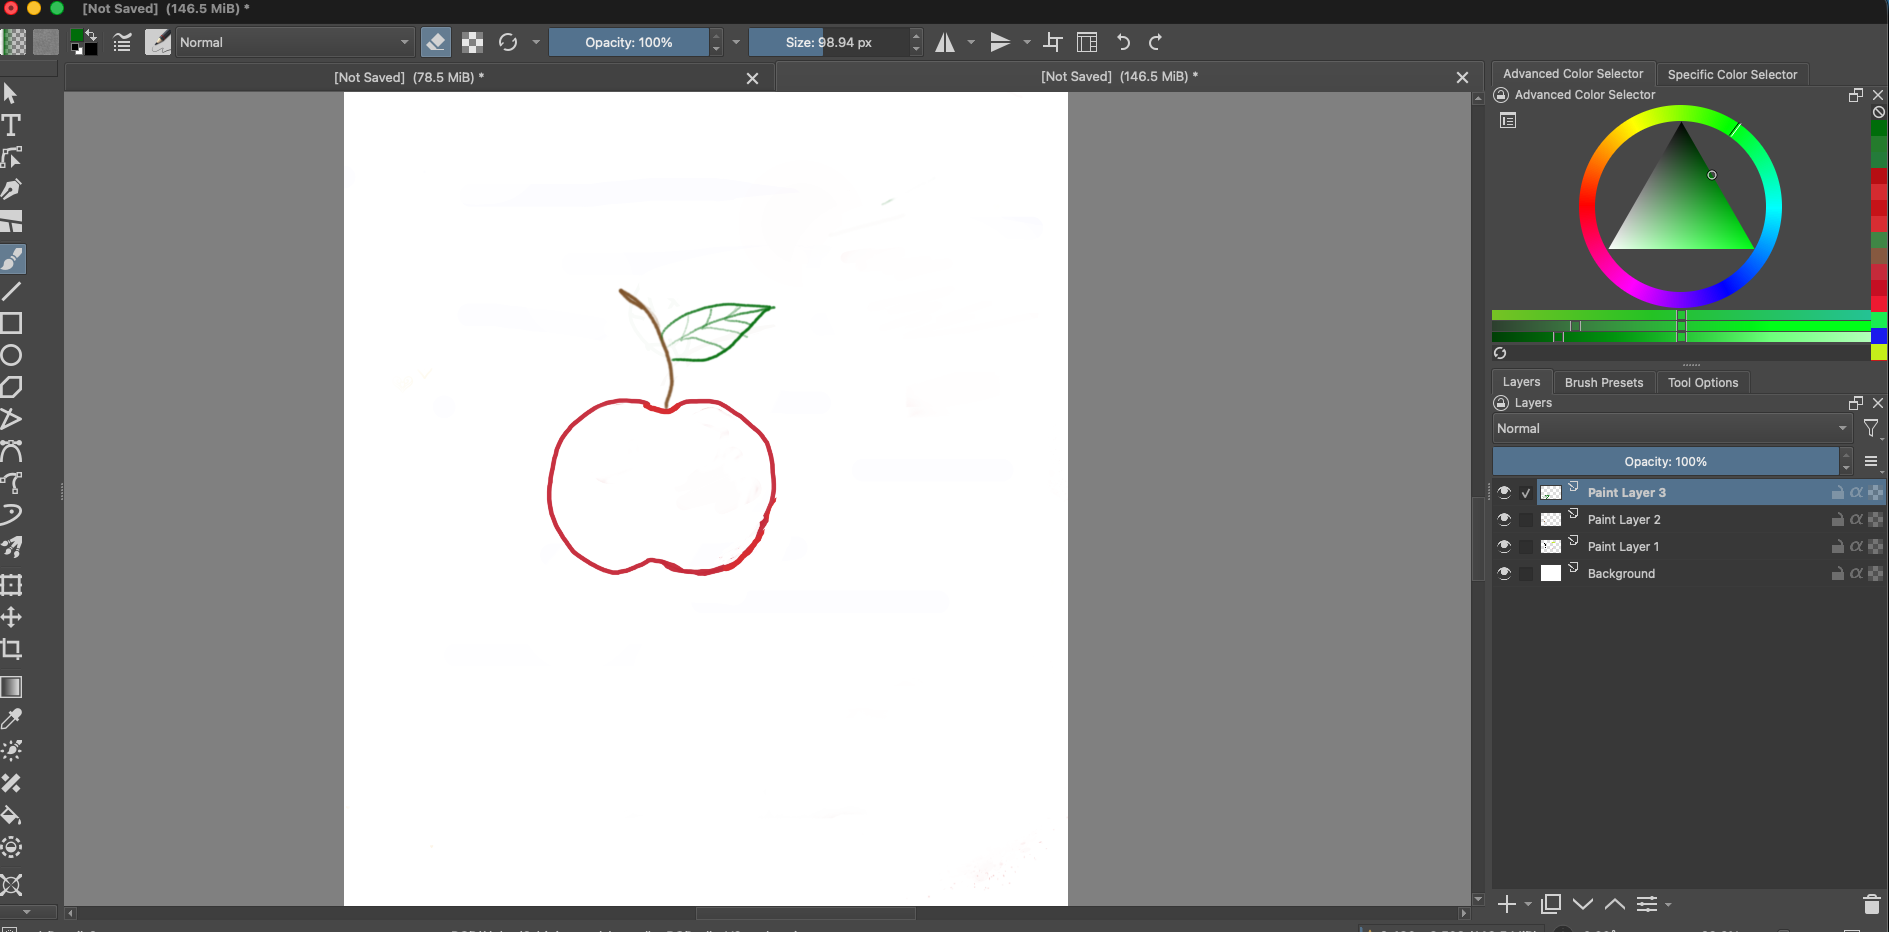
Task: Open the reload preset dropdown arrow
Action: pos(536,42)
